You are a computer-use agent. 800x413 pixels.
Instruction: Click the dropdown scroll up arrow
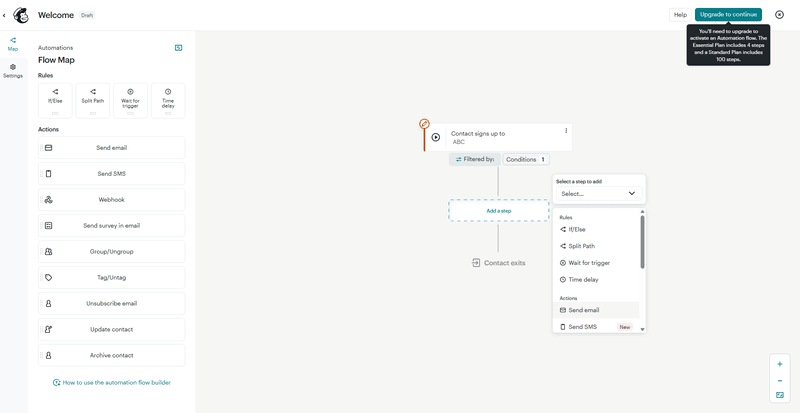coord(642,211)
